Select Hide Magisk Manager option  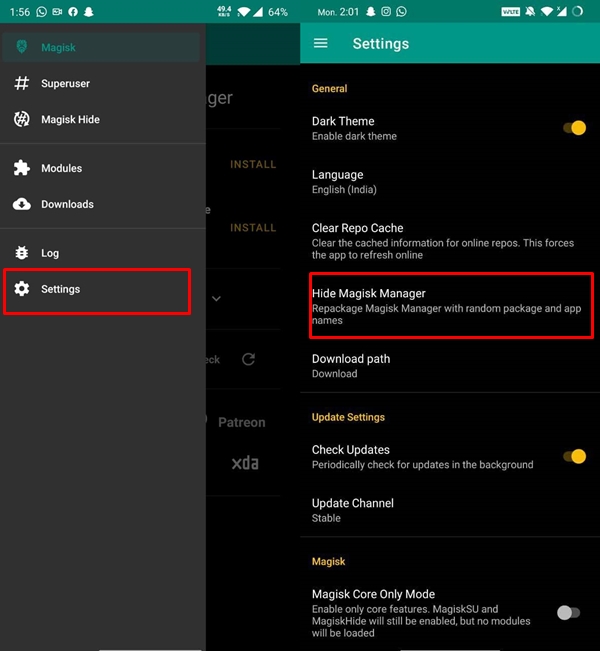pyautogui.click(x=451, y=306)
